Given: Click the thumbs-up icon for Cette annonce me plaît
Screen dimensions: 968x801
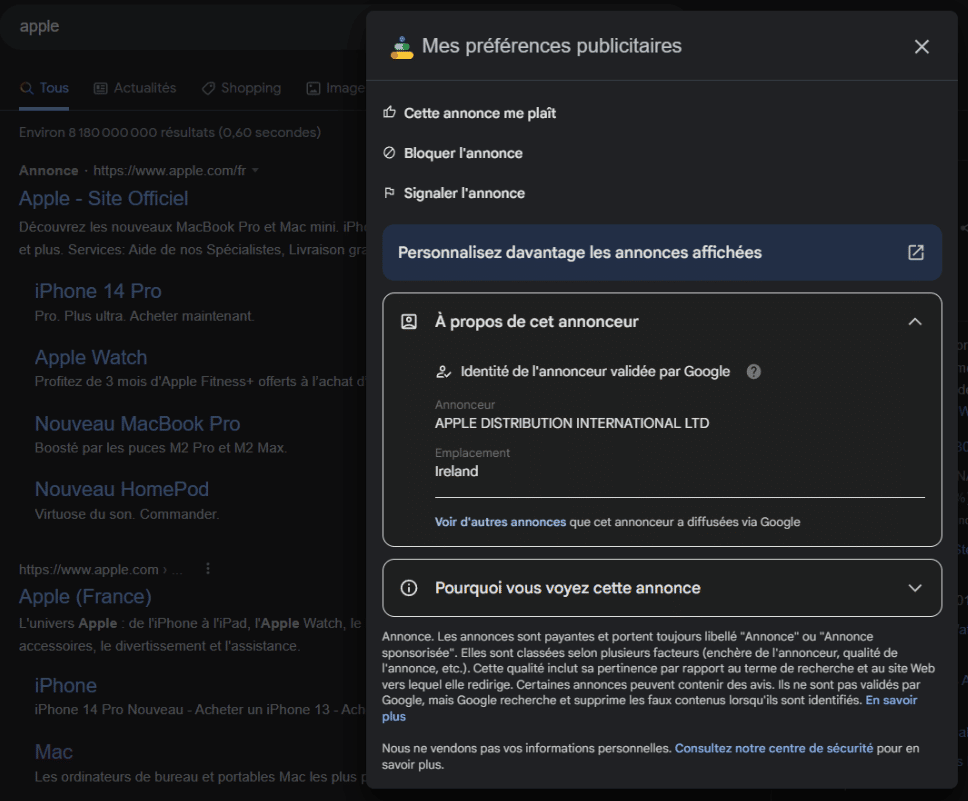Looking at the screenshot, I should (389, 112).
